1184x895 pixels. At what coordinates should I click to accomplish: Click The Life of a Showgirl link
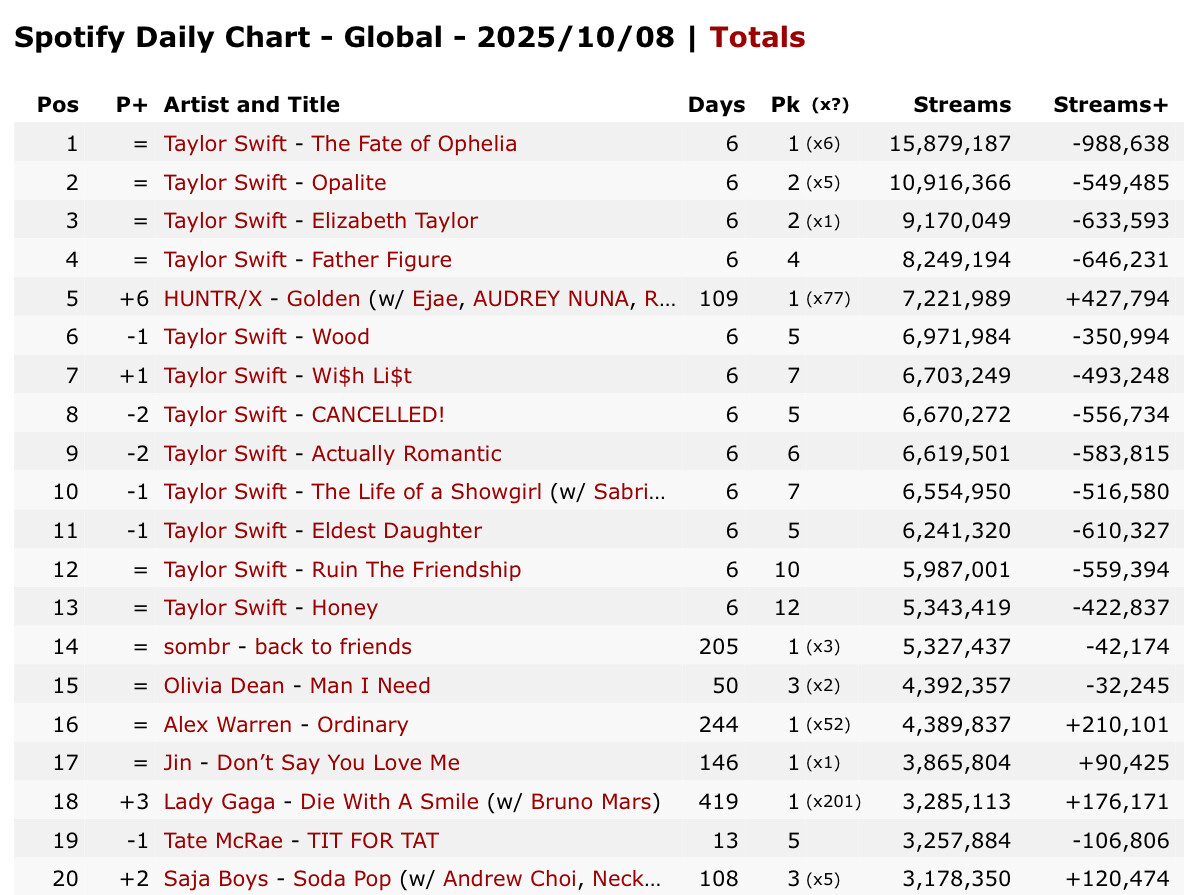tap(427, 492)
